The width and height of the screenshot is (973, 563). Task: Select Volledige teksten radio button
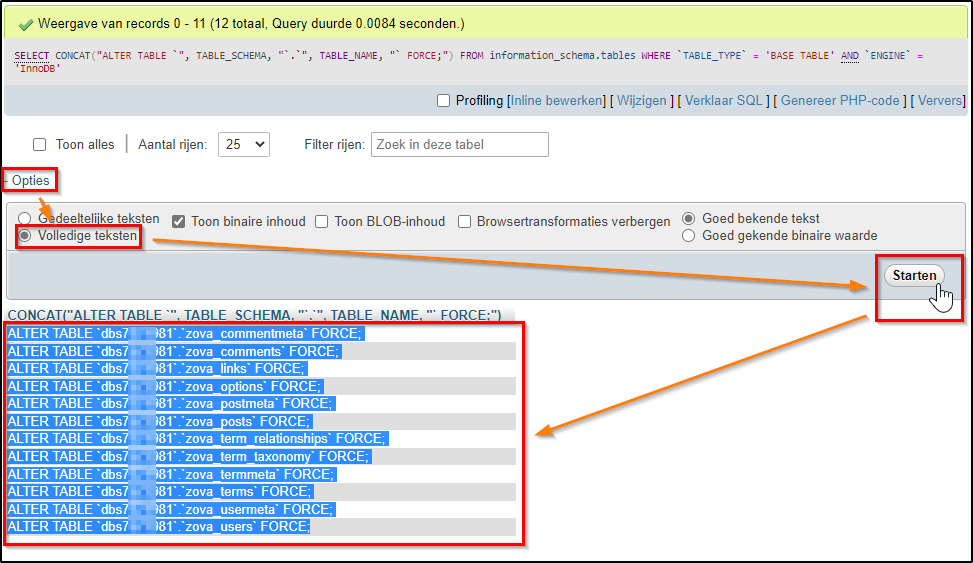point(25,236)
